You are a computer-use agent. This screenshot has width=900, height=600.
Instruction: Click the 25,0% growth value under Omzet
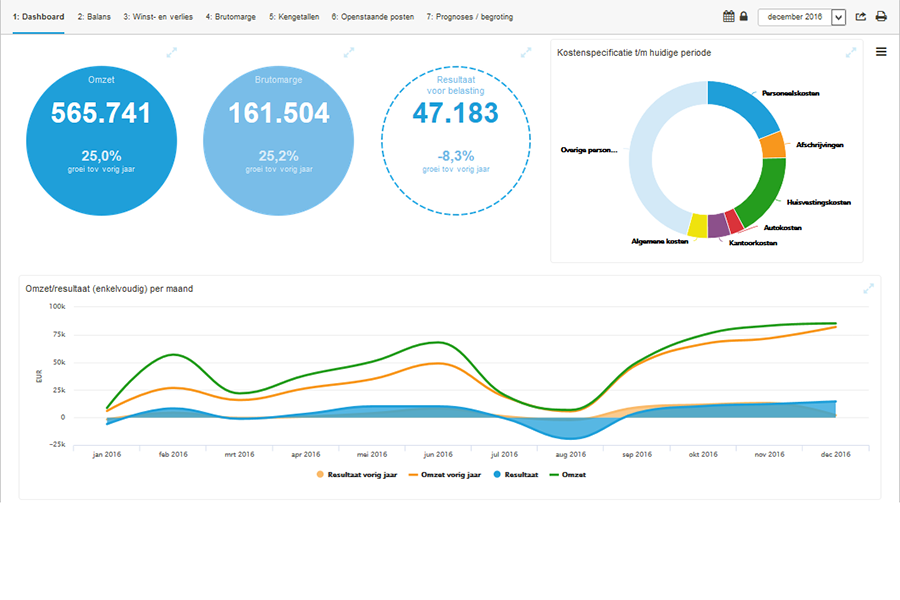click(x=101, y=156)
